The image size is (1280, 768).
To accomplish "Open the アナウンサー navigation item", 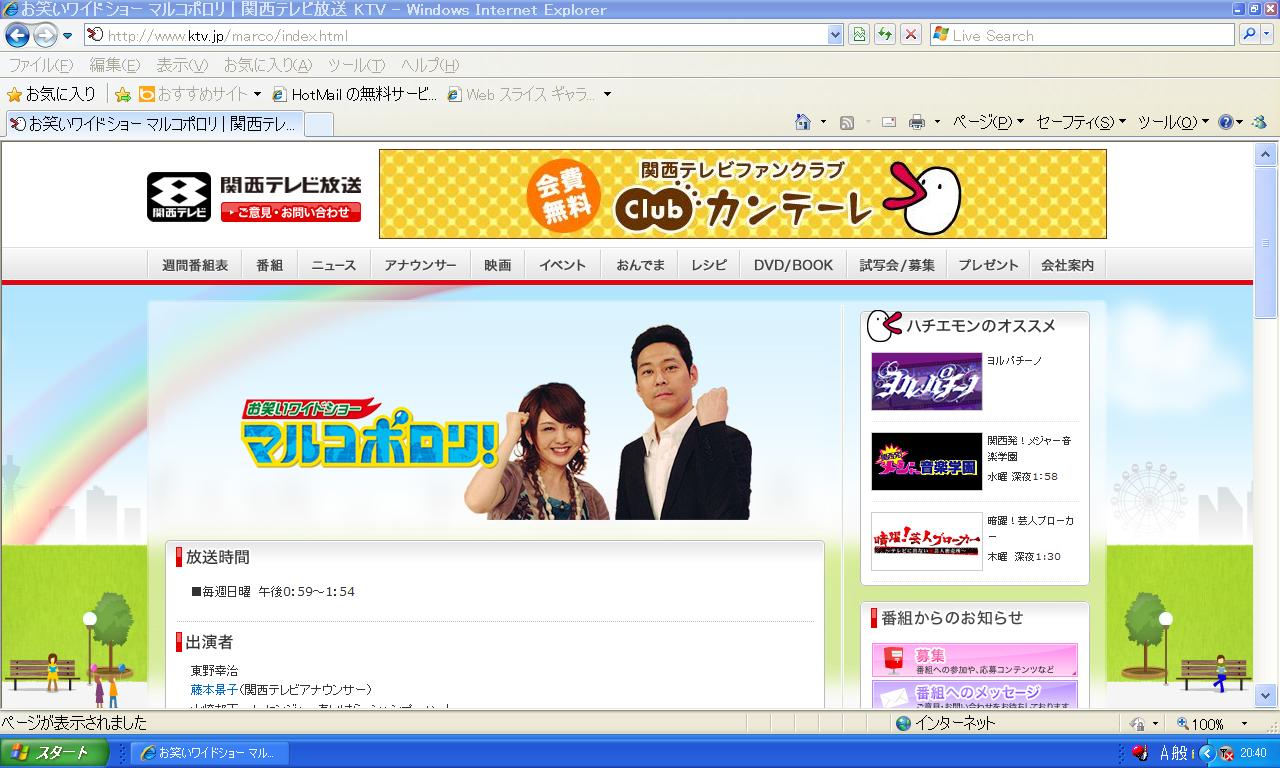I will (420, 265).
